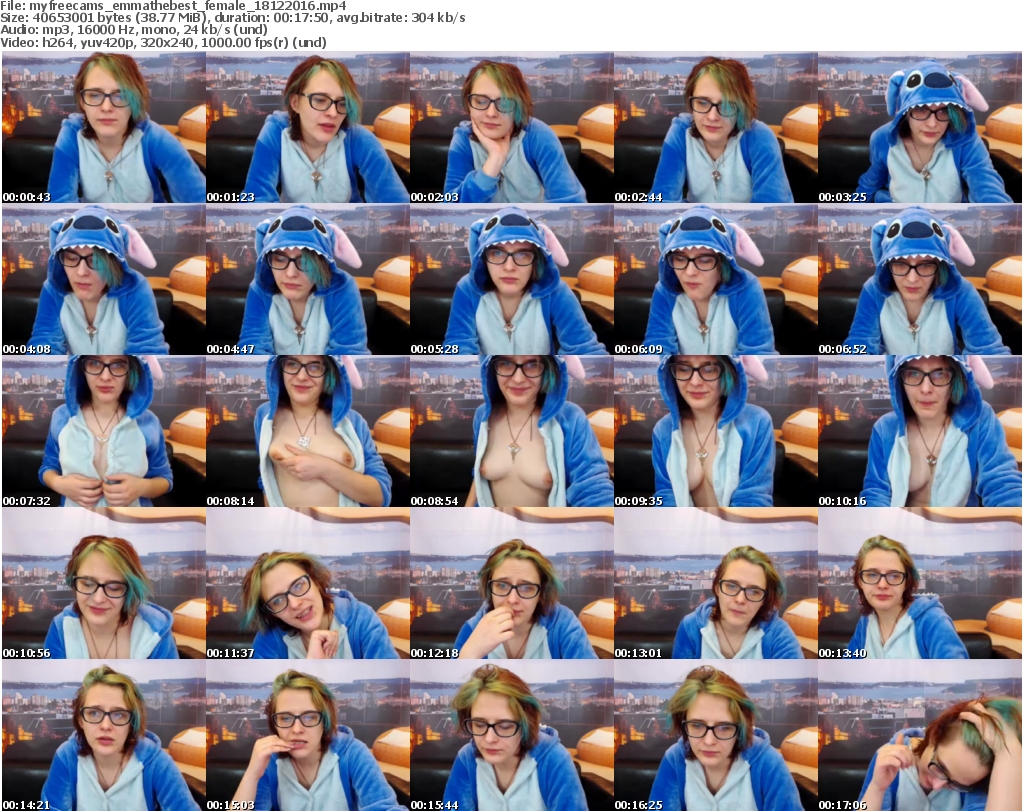Select the thumbnail stamped 00:14:21
This screenshot has width=1024, height=811.
pos(104,735)
